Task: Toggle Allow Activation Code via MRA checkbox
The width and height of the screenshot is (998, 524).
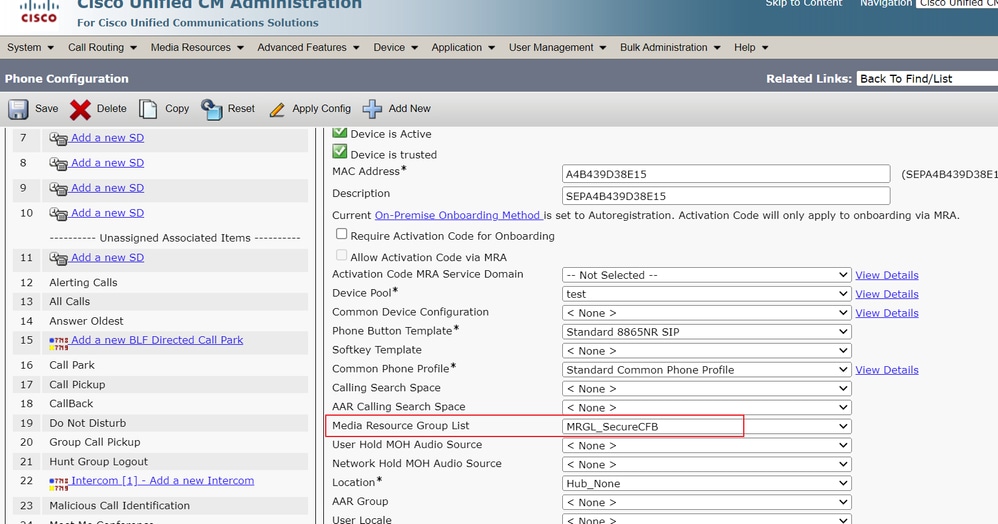Action: [x=342, y=255]
